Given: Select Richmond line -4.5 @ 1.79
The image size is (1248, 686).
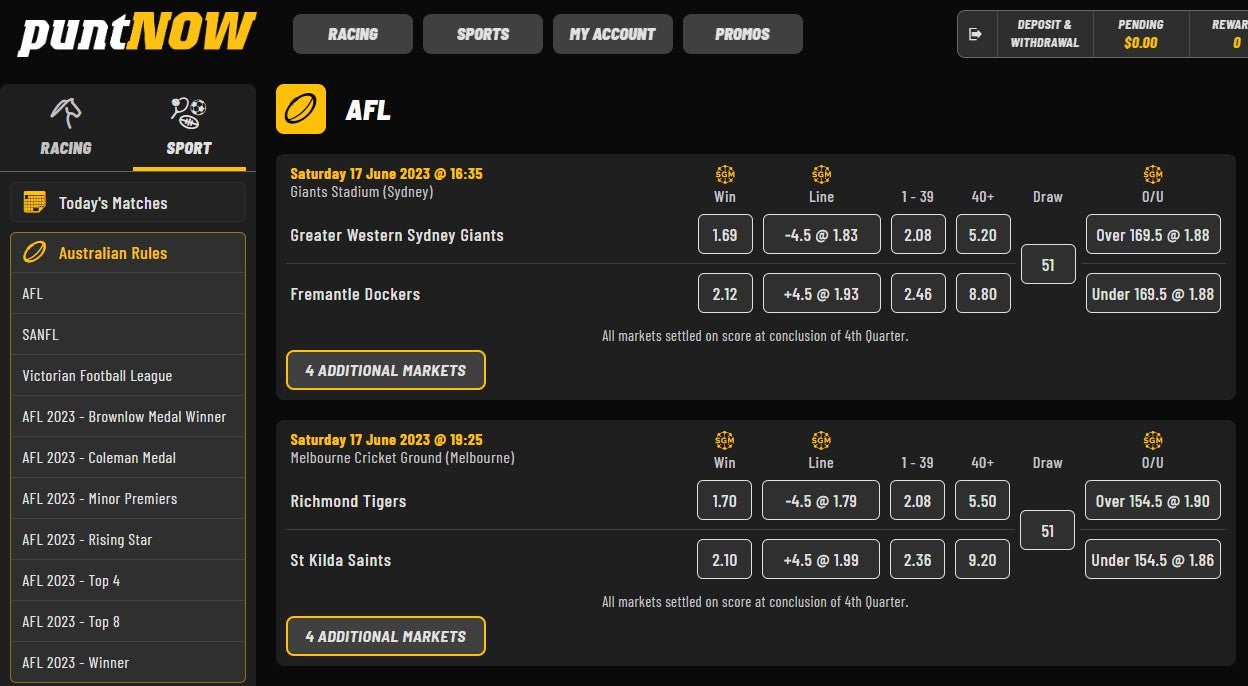Looking at the screenshot, I should pyautogui.click(x=822, y=501).
